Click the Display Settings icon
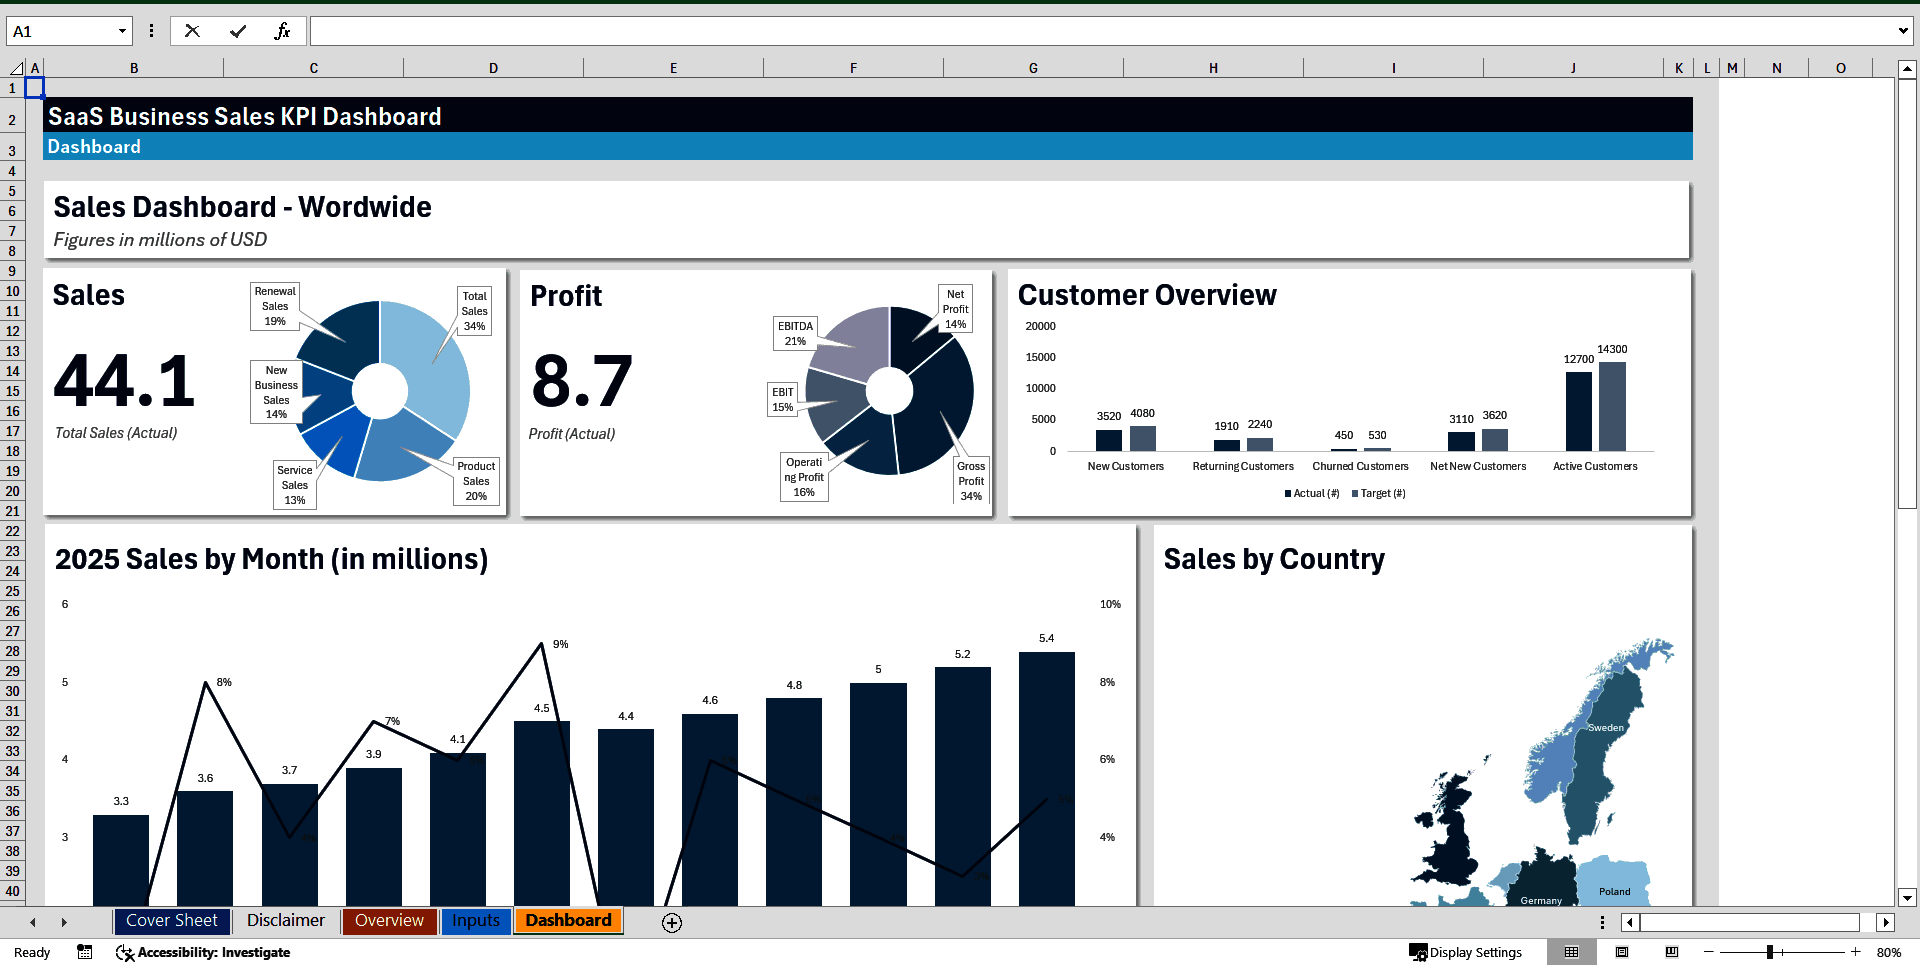 [x=1417, y=952]
